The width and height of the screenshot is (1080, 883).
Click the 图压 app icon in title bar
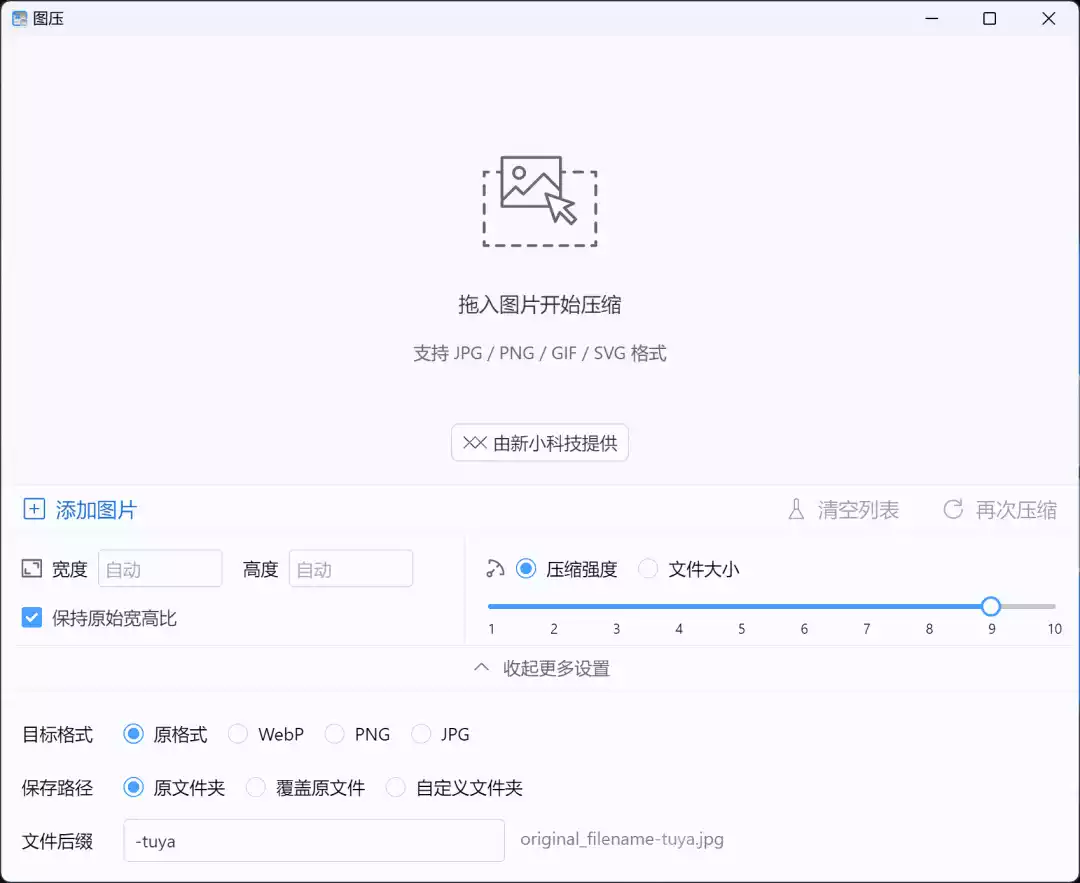pos(19,18)
